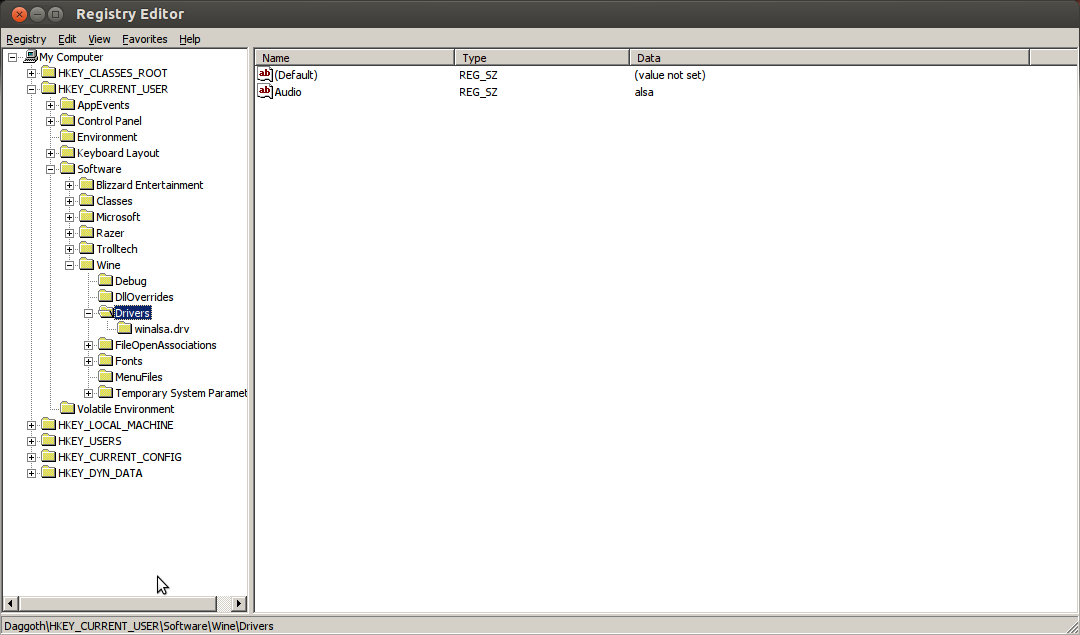Viewport: 1080px width, 635px height.
Task: Expand the Fonts key
Action: pyautogui.click(x=89, y=361)
